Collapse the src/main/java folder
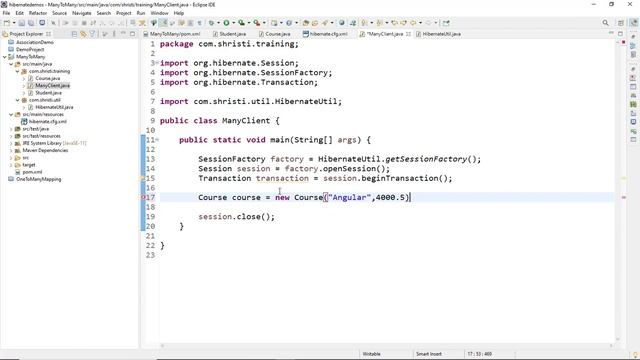Screen dimensions: 640x360 click(x=11, y=64)
